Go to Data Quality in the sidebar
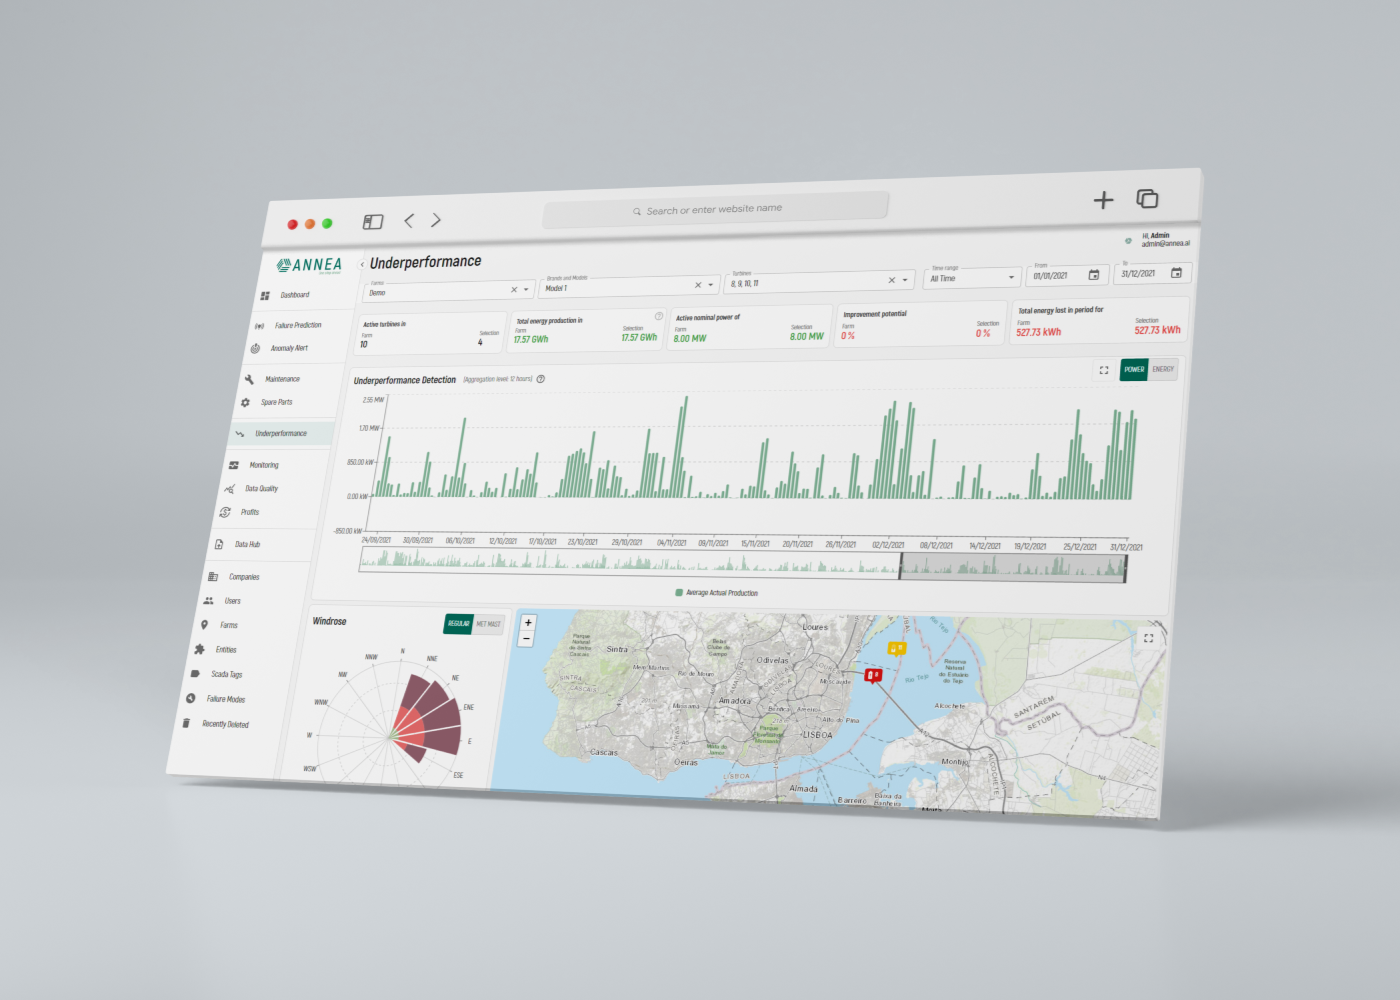The height and width of the screenshot is (1000, 1400). (261, 489)
